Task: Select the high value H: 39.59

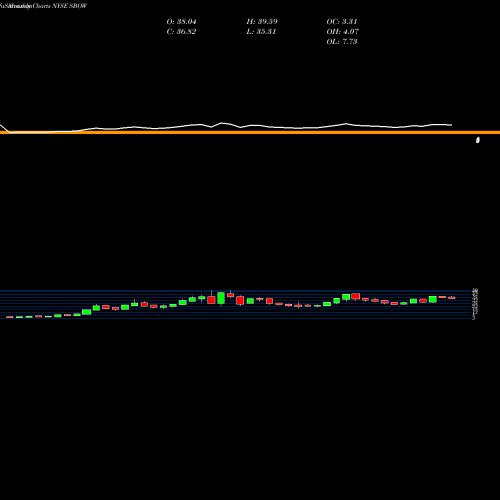Action: [x=262, y=22]
